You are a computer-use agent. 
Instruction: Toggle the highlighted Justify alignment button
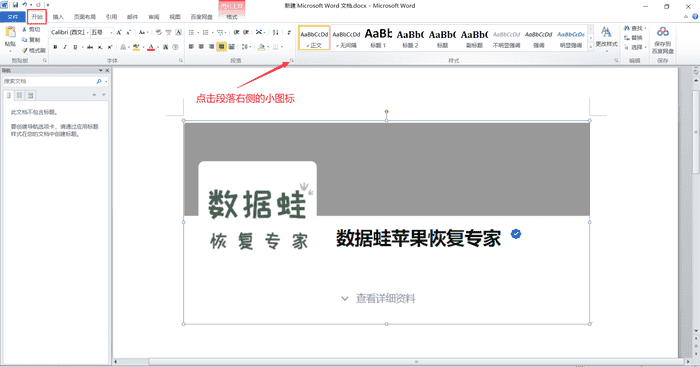pyautogui.click(x=221, y=46)
